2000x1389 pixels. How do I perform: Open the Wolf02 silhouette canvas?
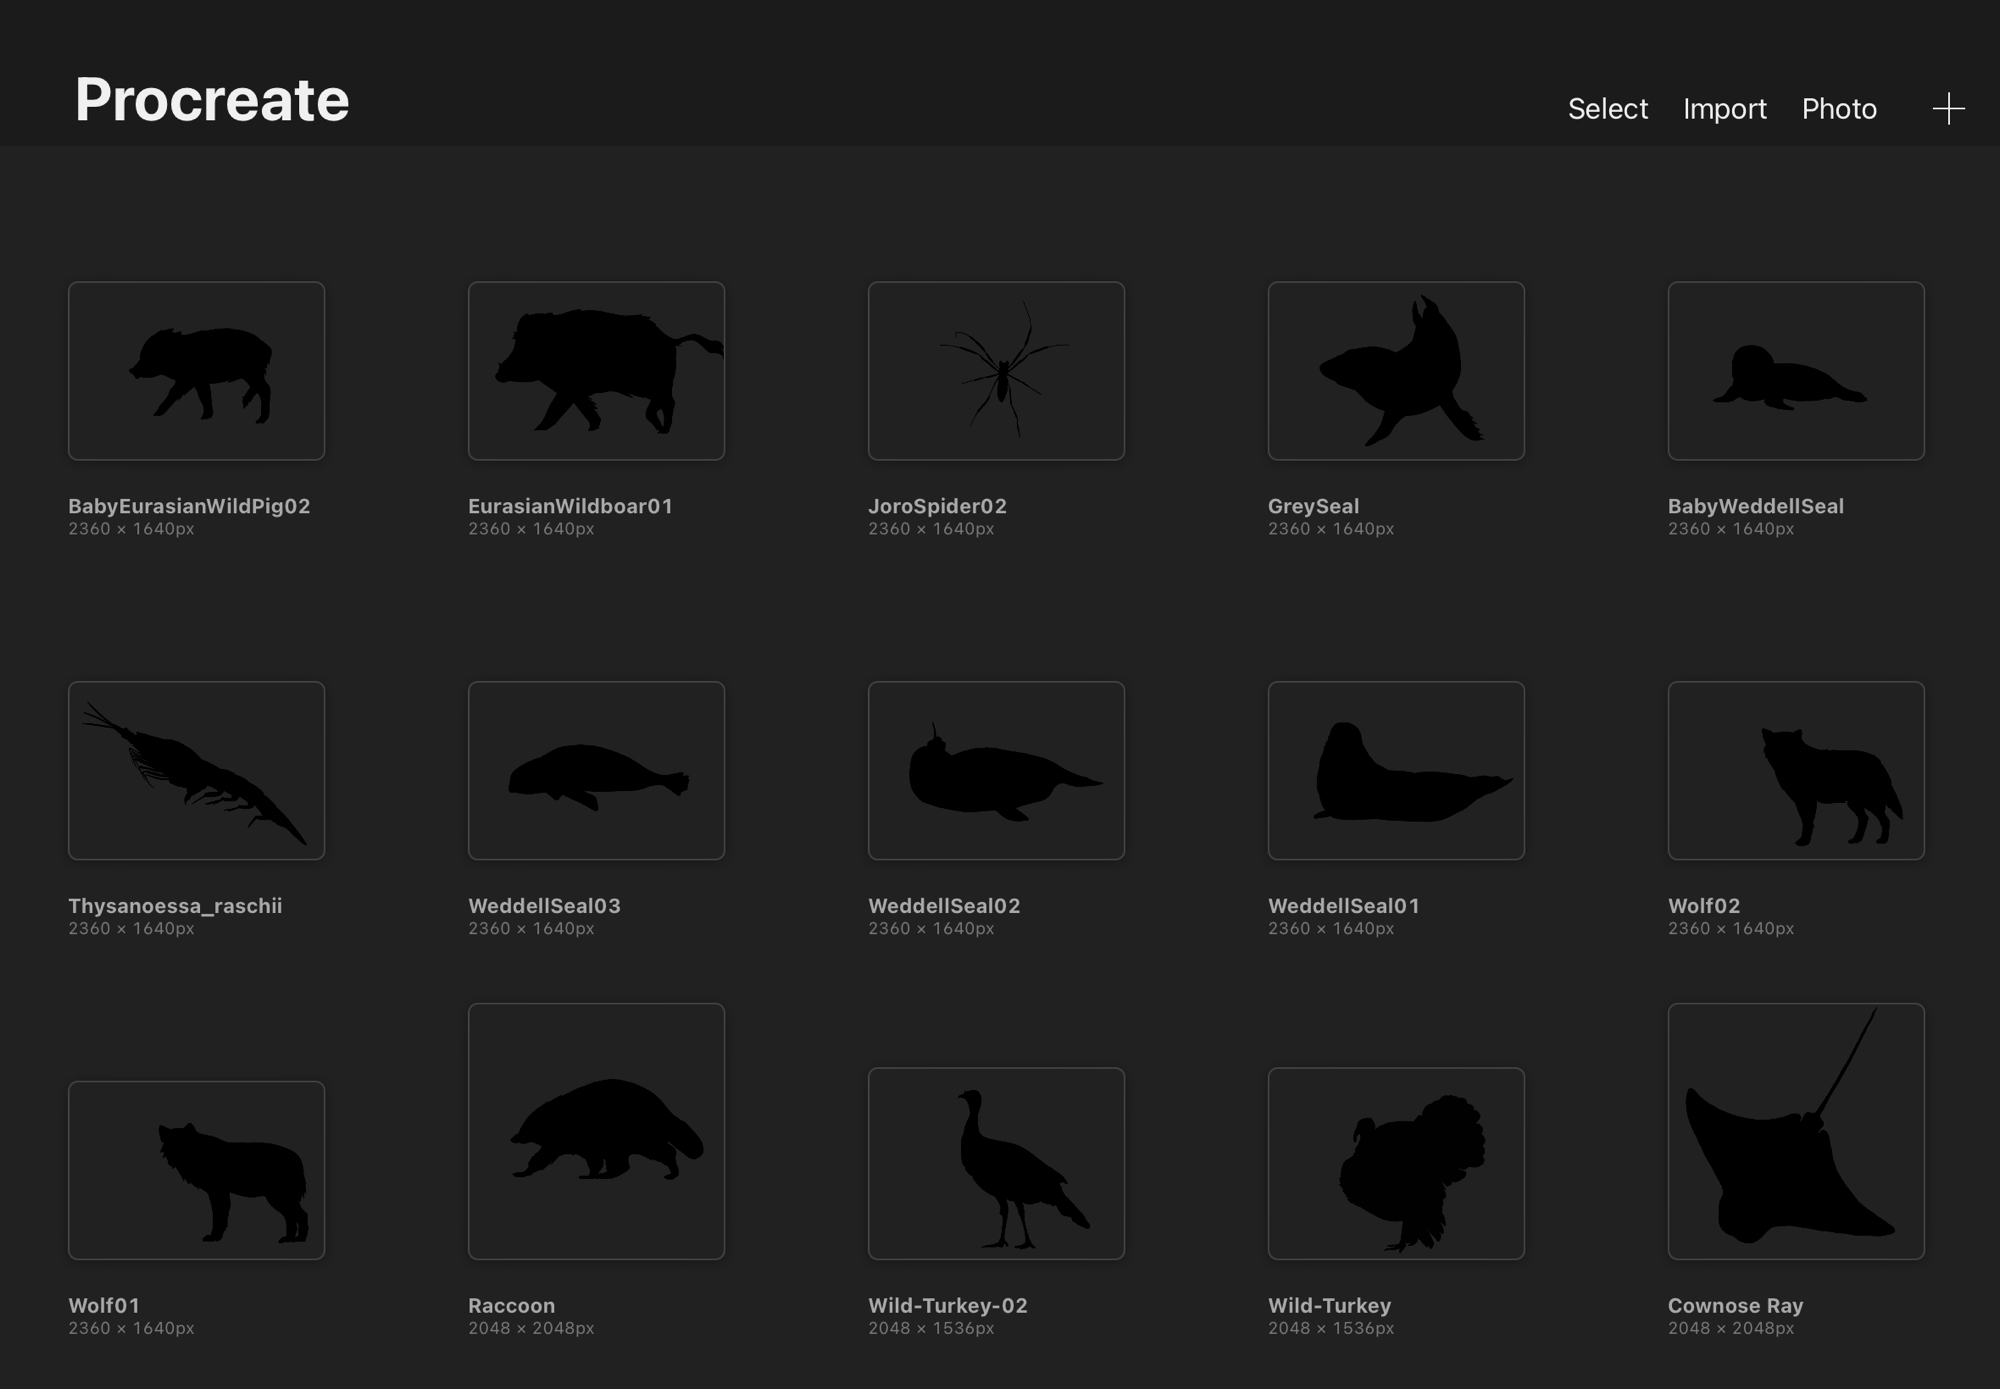(1796, 771)
